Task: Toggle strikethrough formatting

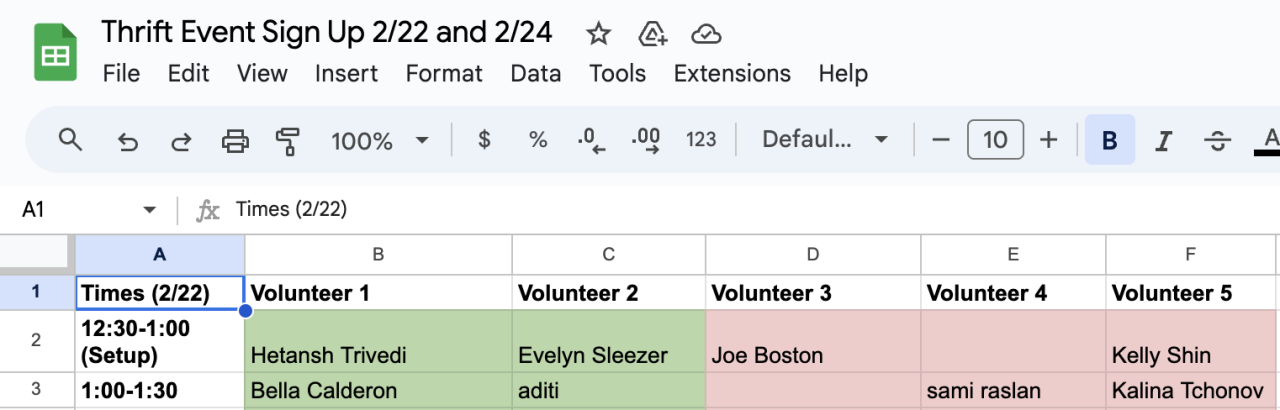Action: [1216, 141]
